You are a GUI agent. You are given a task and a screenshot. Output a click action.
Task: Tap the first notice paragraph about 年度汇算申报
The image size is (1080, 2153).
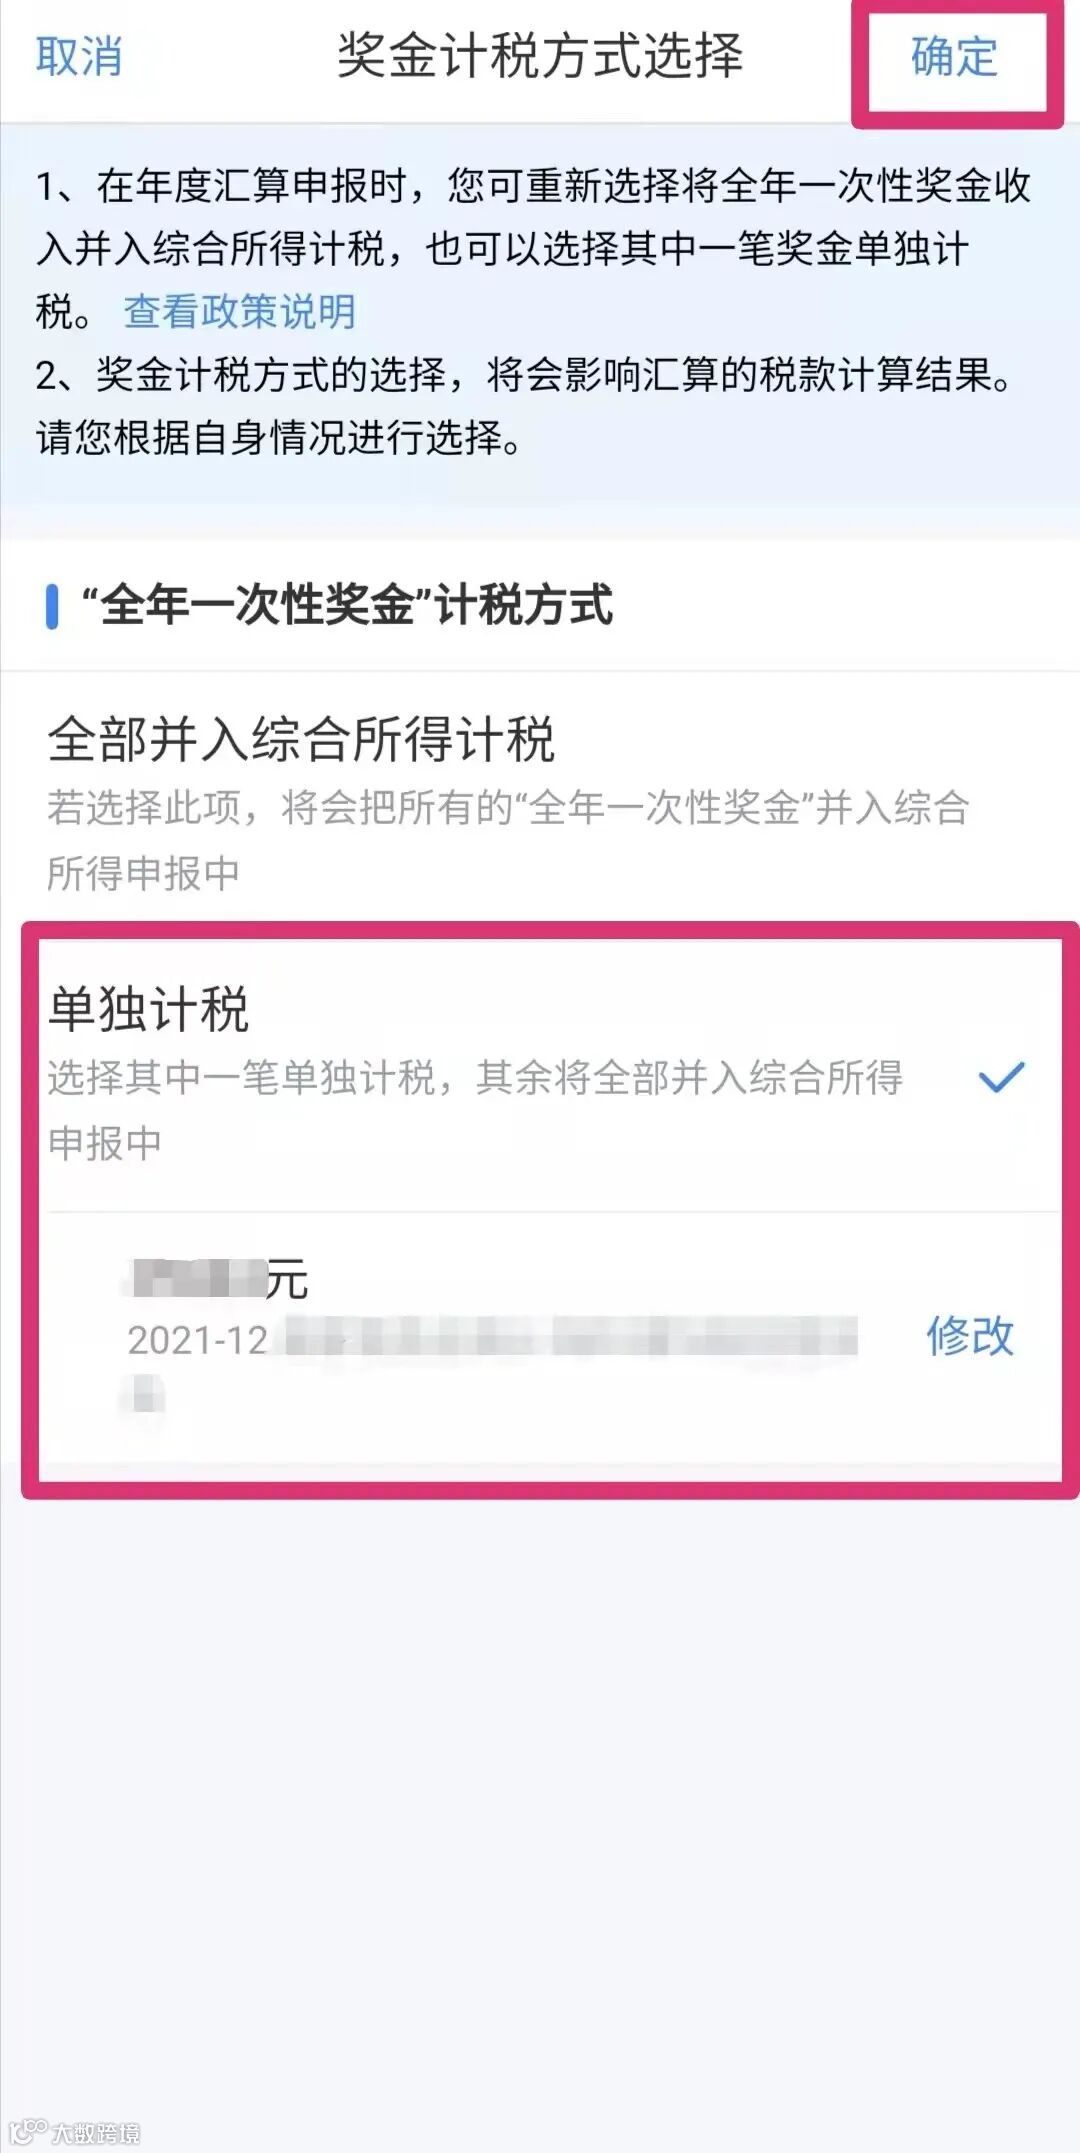coord(533,248)
